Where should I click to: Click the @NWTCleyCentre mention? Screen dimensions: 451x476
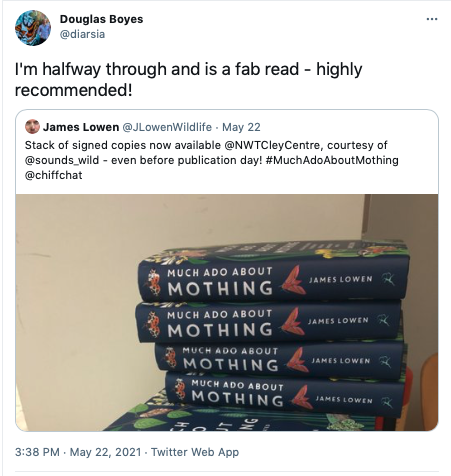[x=273, y=145]
